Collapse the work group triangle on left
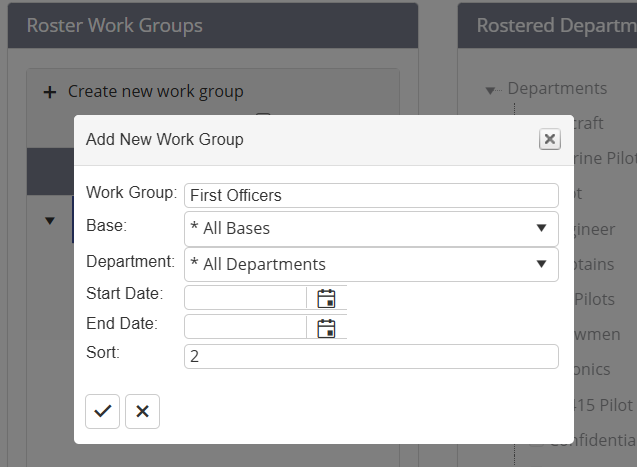637x467 pixels. coord(50,221)
